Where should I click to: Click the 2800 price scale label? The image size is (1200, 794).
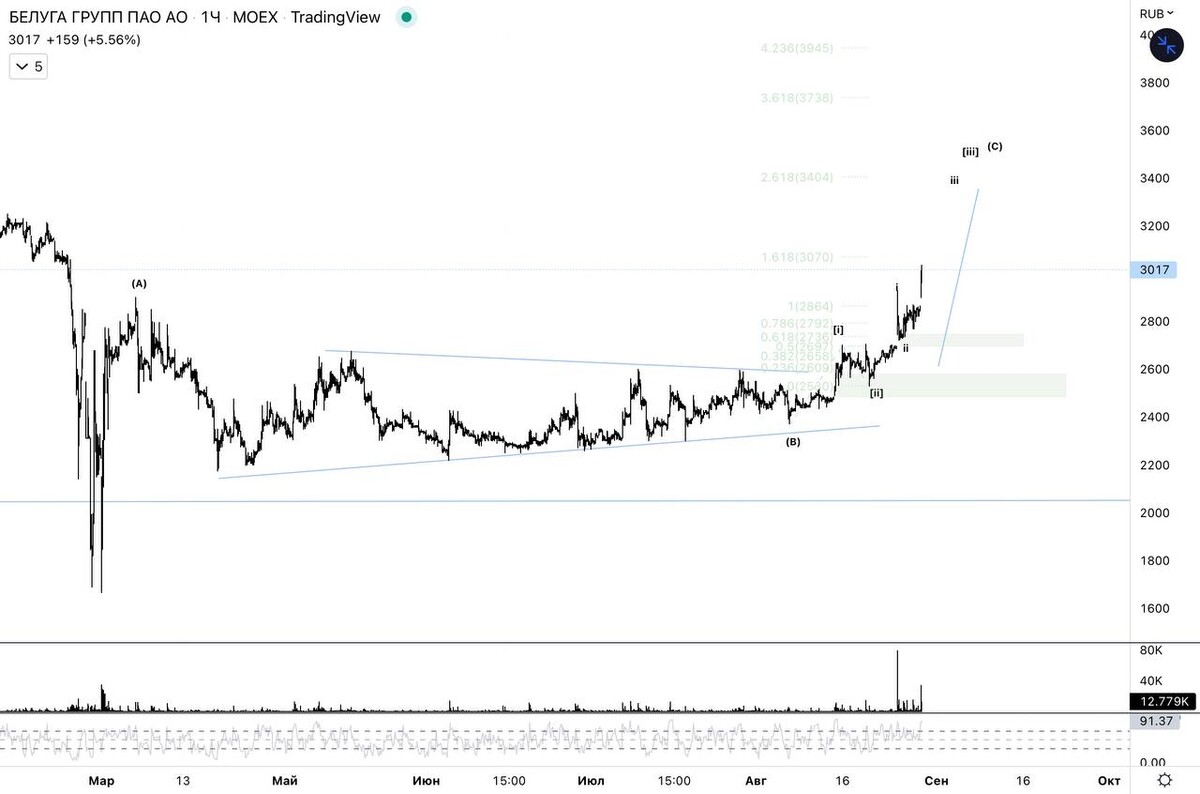click(x=1155, y=322)
